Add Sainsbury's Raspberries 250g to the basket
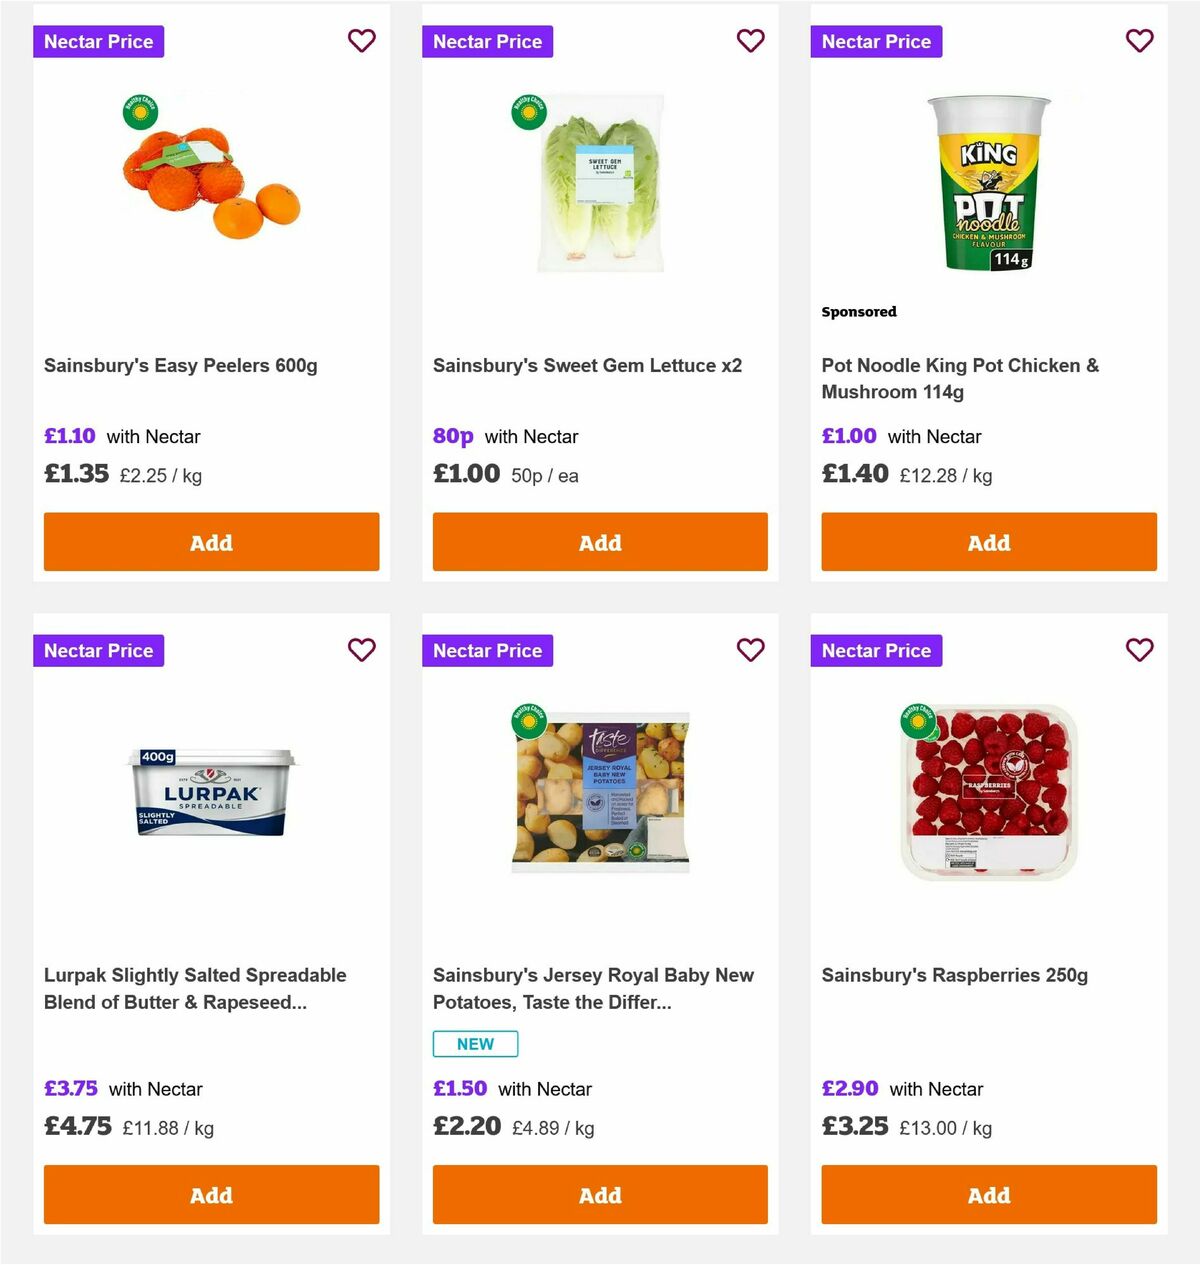Image resolution: width=1200 pixels, height=1265 pixels. tap(988, 1194)
